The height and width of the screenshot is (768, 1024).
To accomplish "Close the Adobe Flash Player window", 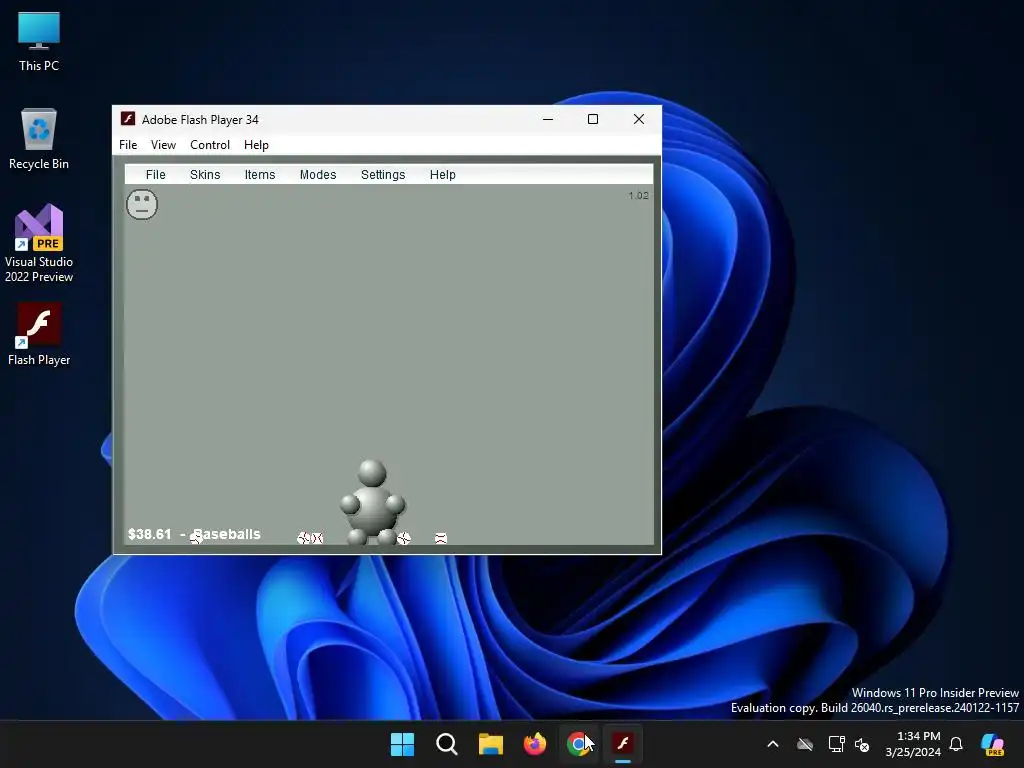I will (639, 119).
